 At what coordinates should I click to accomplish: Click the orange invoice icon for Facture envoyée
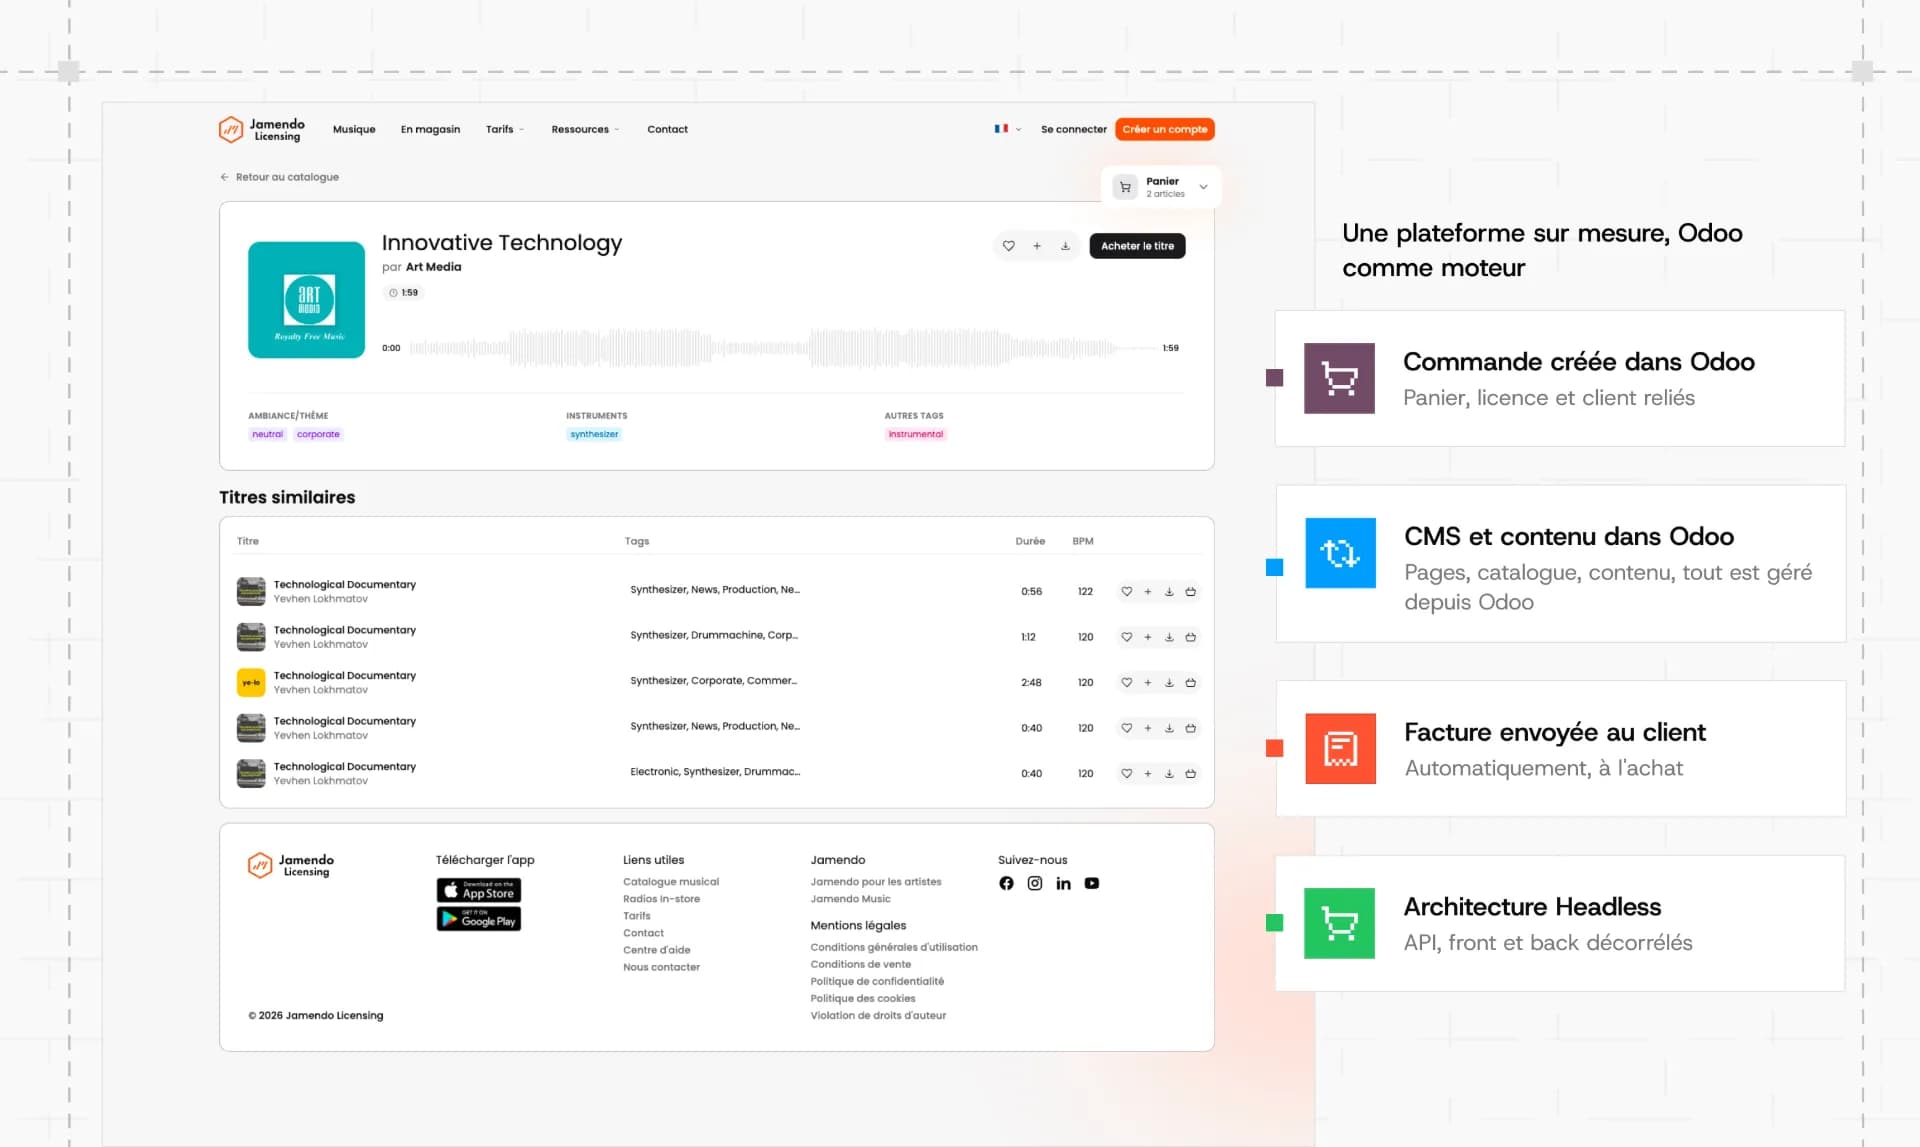click(1340, 748)
